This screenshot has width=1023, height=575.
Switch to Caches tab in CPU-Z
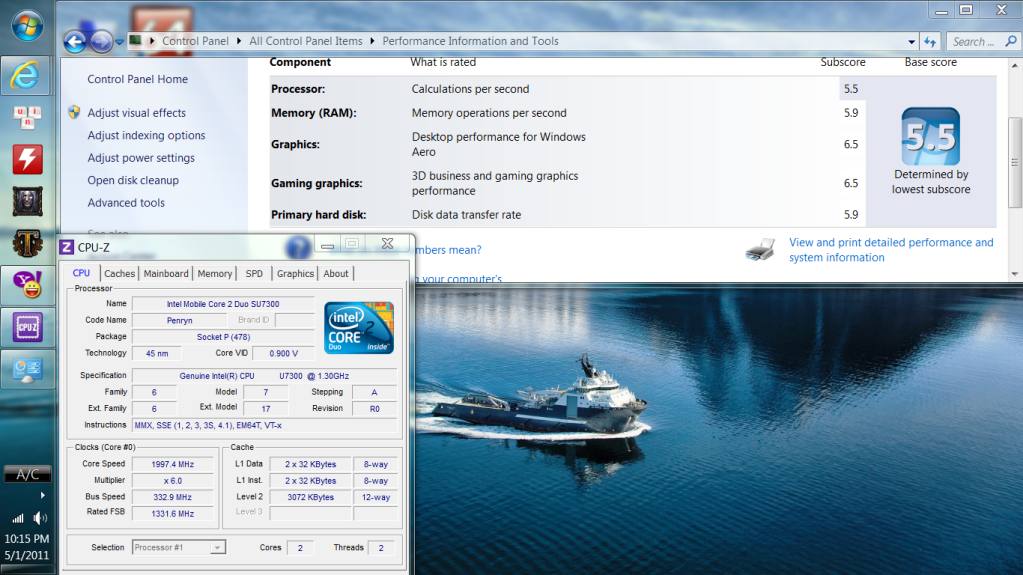click(119, 273)
